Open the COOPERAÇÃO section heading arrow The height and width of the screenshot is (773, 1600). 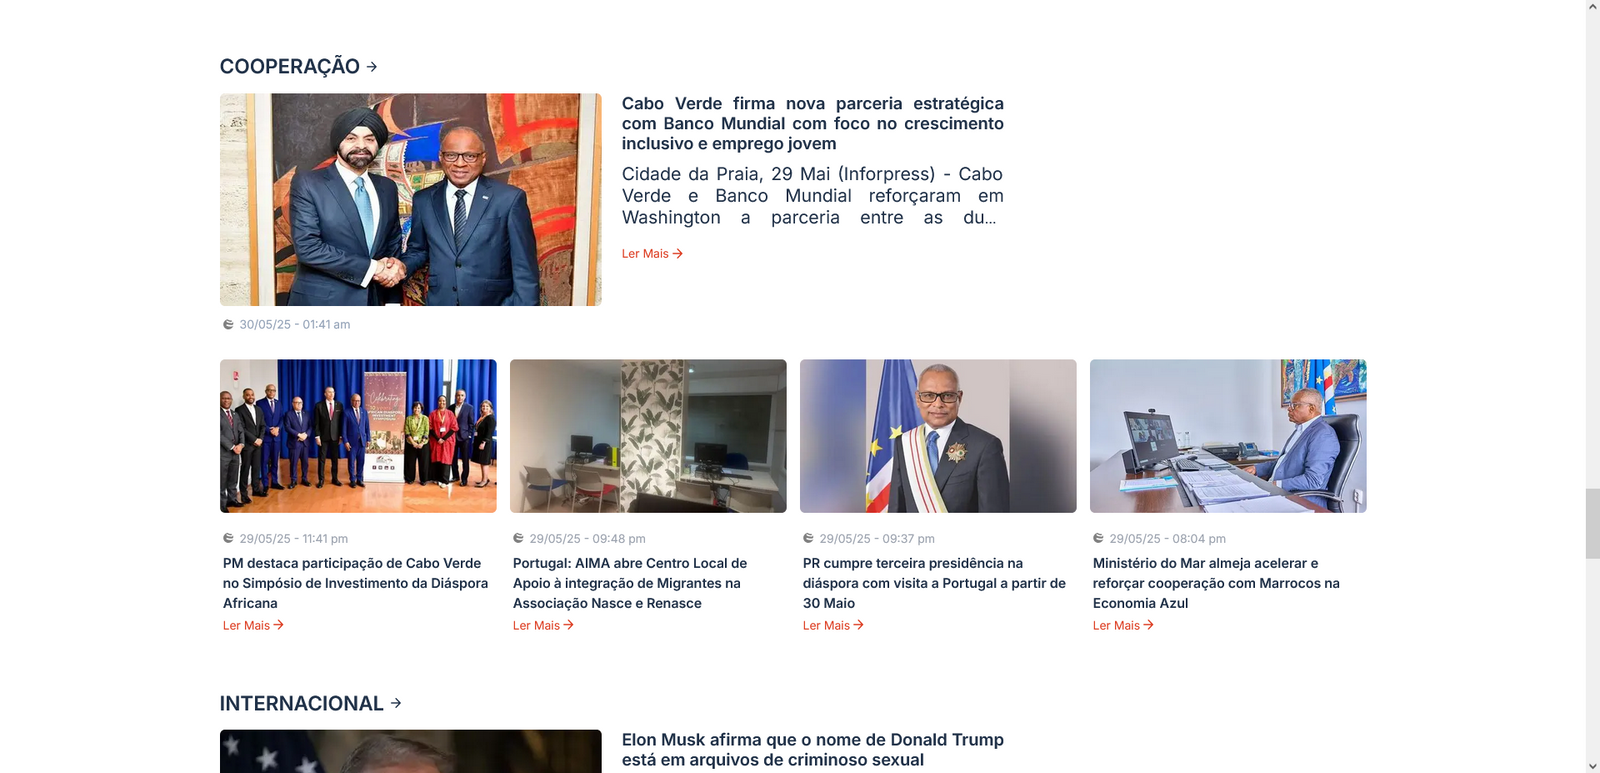(x=372, y=67)
